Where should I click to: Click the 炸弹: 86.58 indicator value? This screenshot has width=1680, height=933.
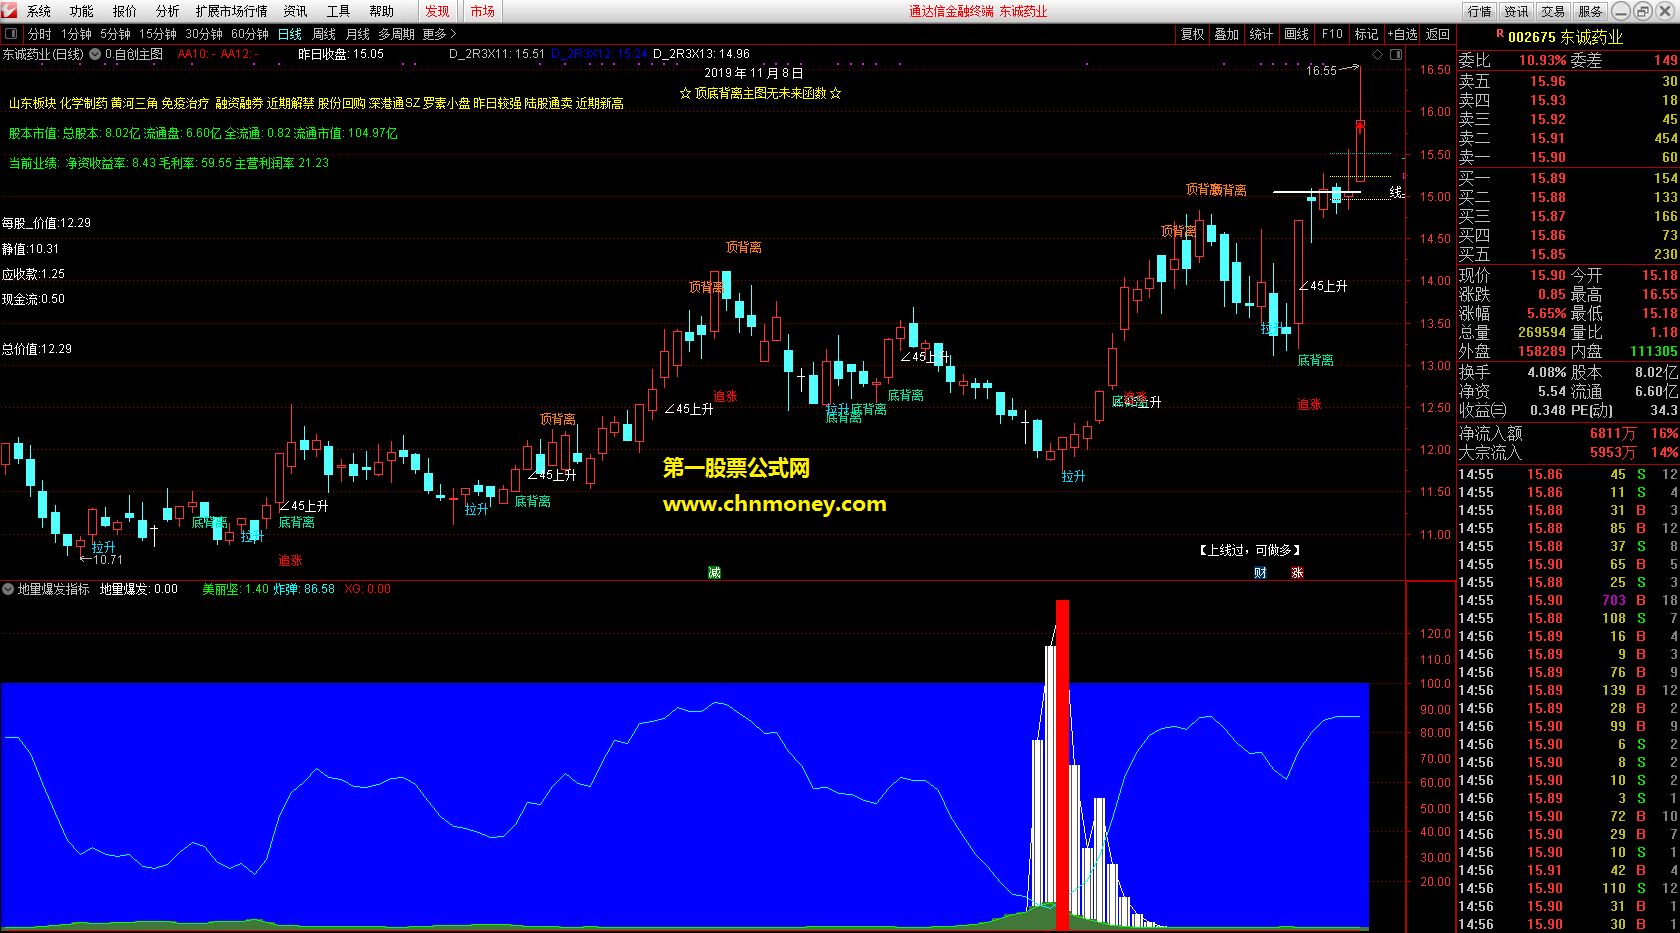[305, 589]
